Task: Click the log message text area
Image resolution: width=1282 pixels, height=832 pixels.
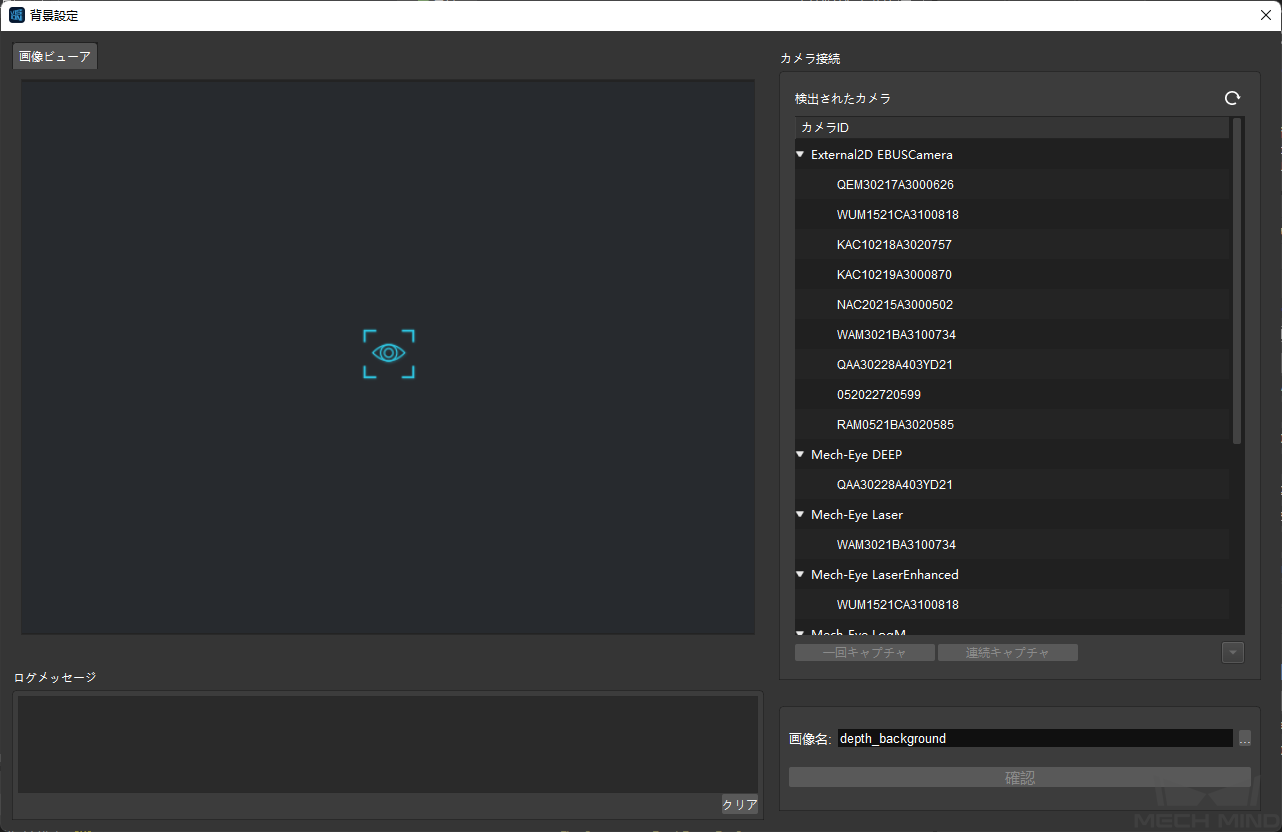Action: (388, 745)
